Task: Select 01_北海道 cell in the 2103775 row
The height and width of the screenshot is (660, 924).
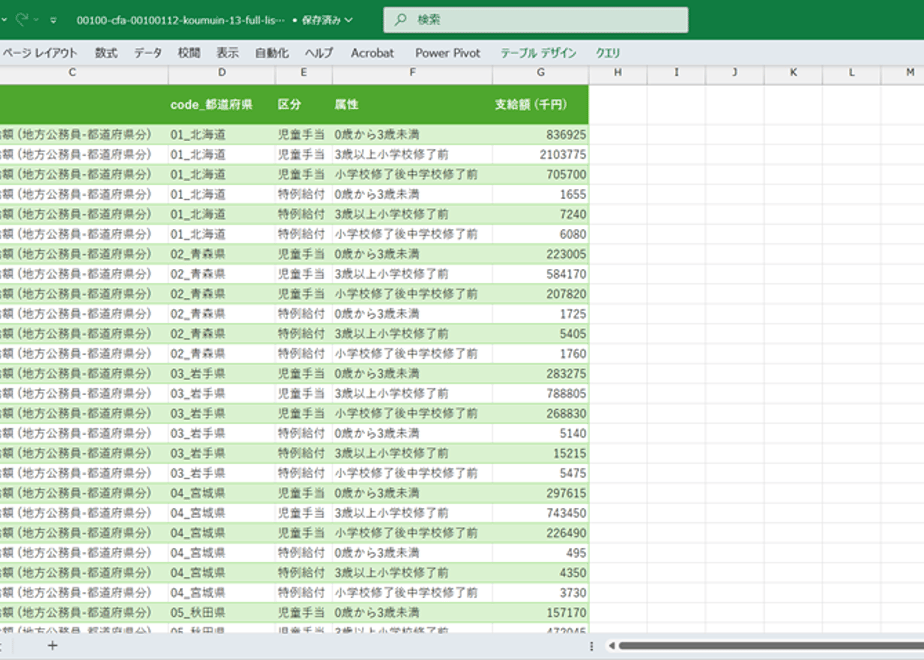Action: 222,154
